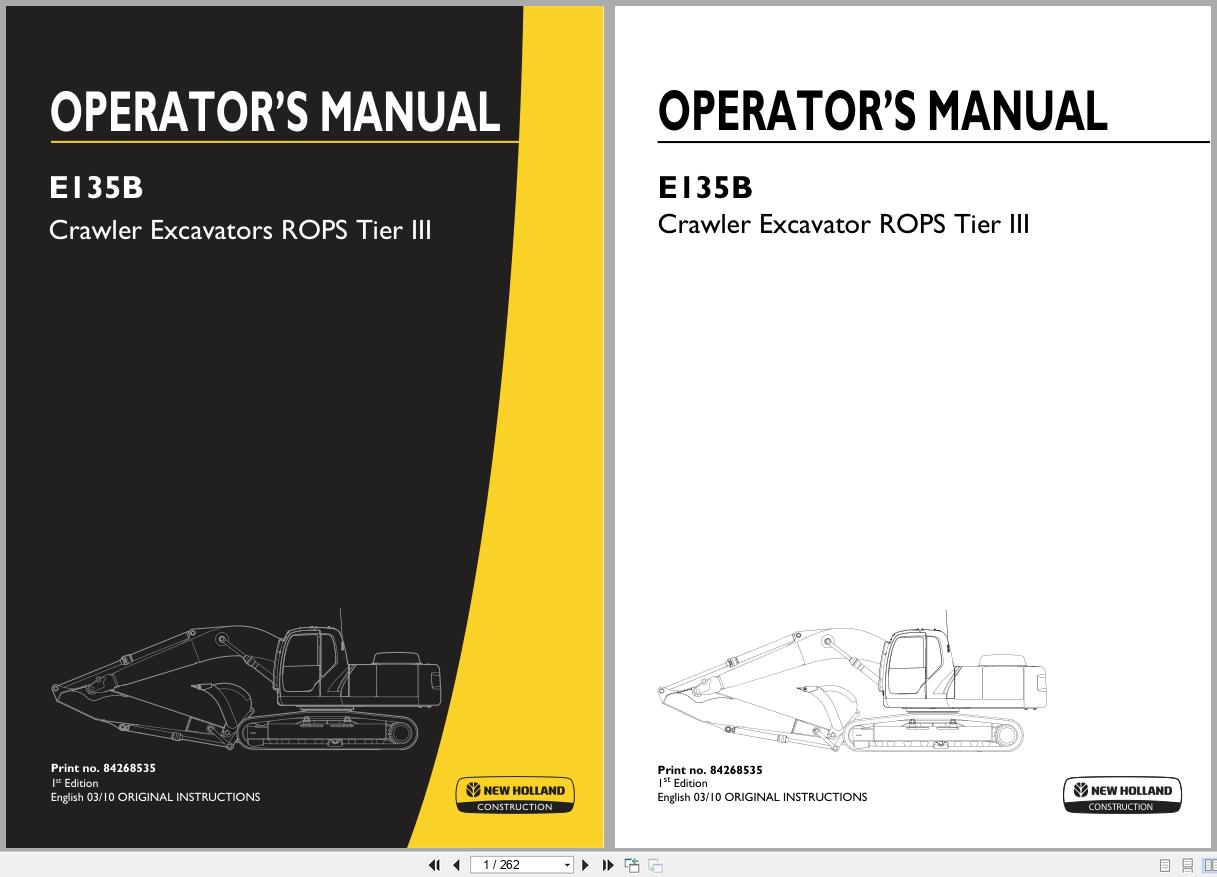Switch to single page view
Image resolution: width=1217 pixels, height=877 pixels.
(x=1164, y=865)
